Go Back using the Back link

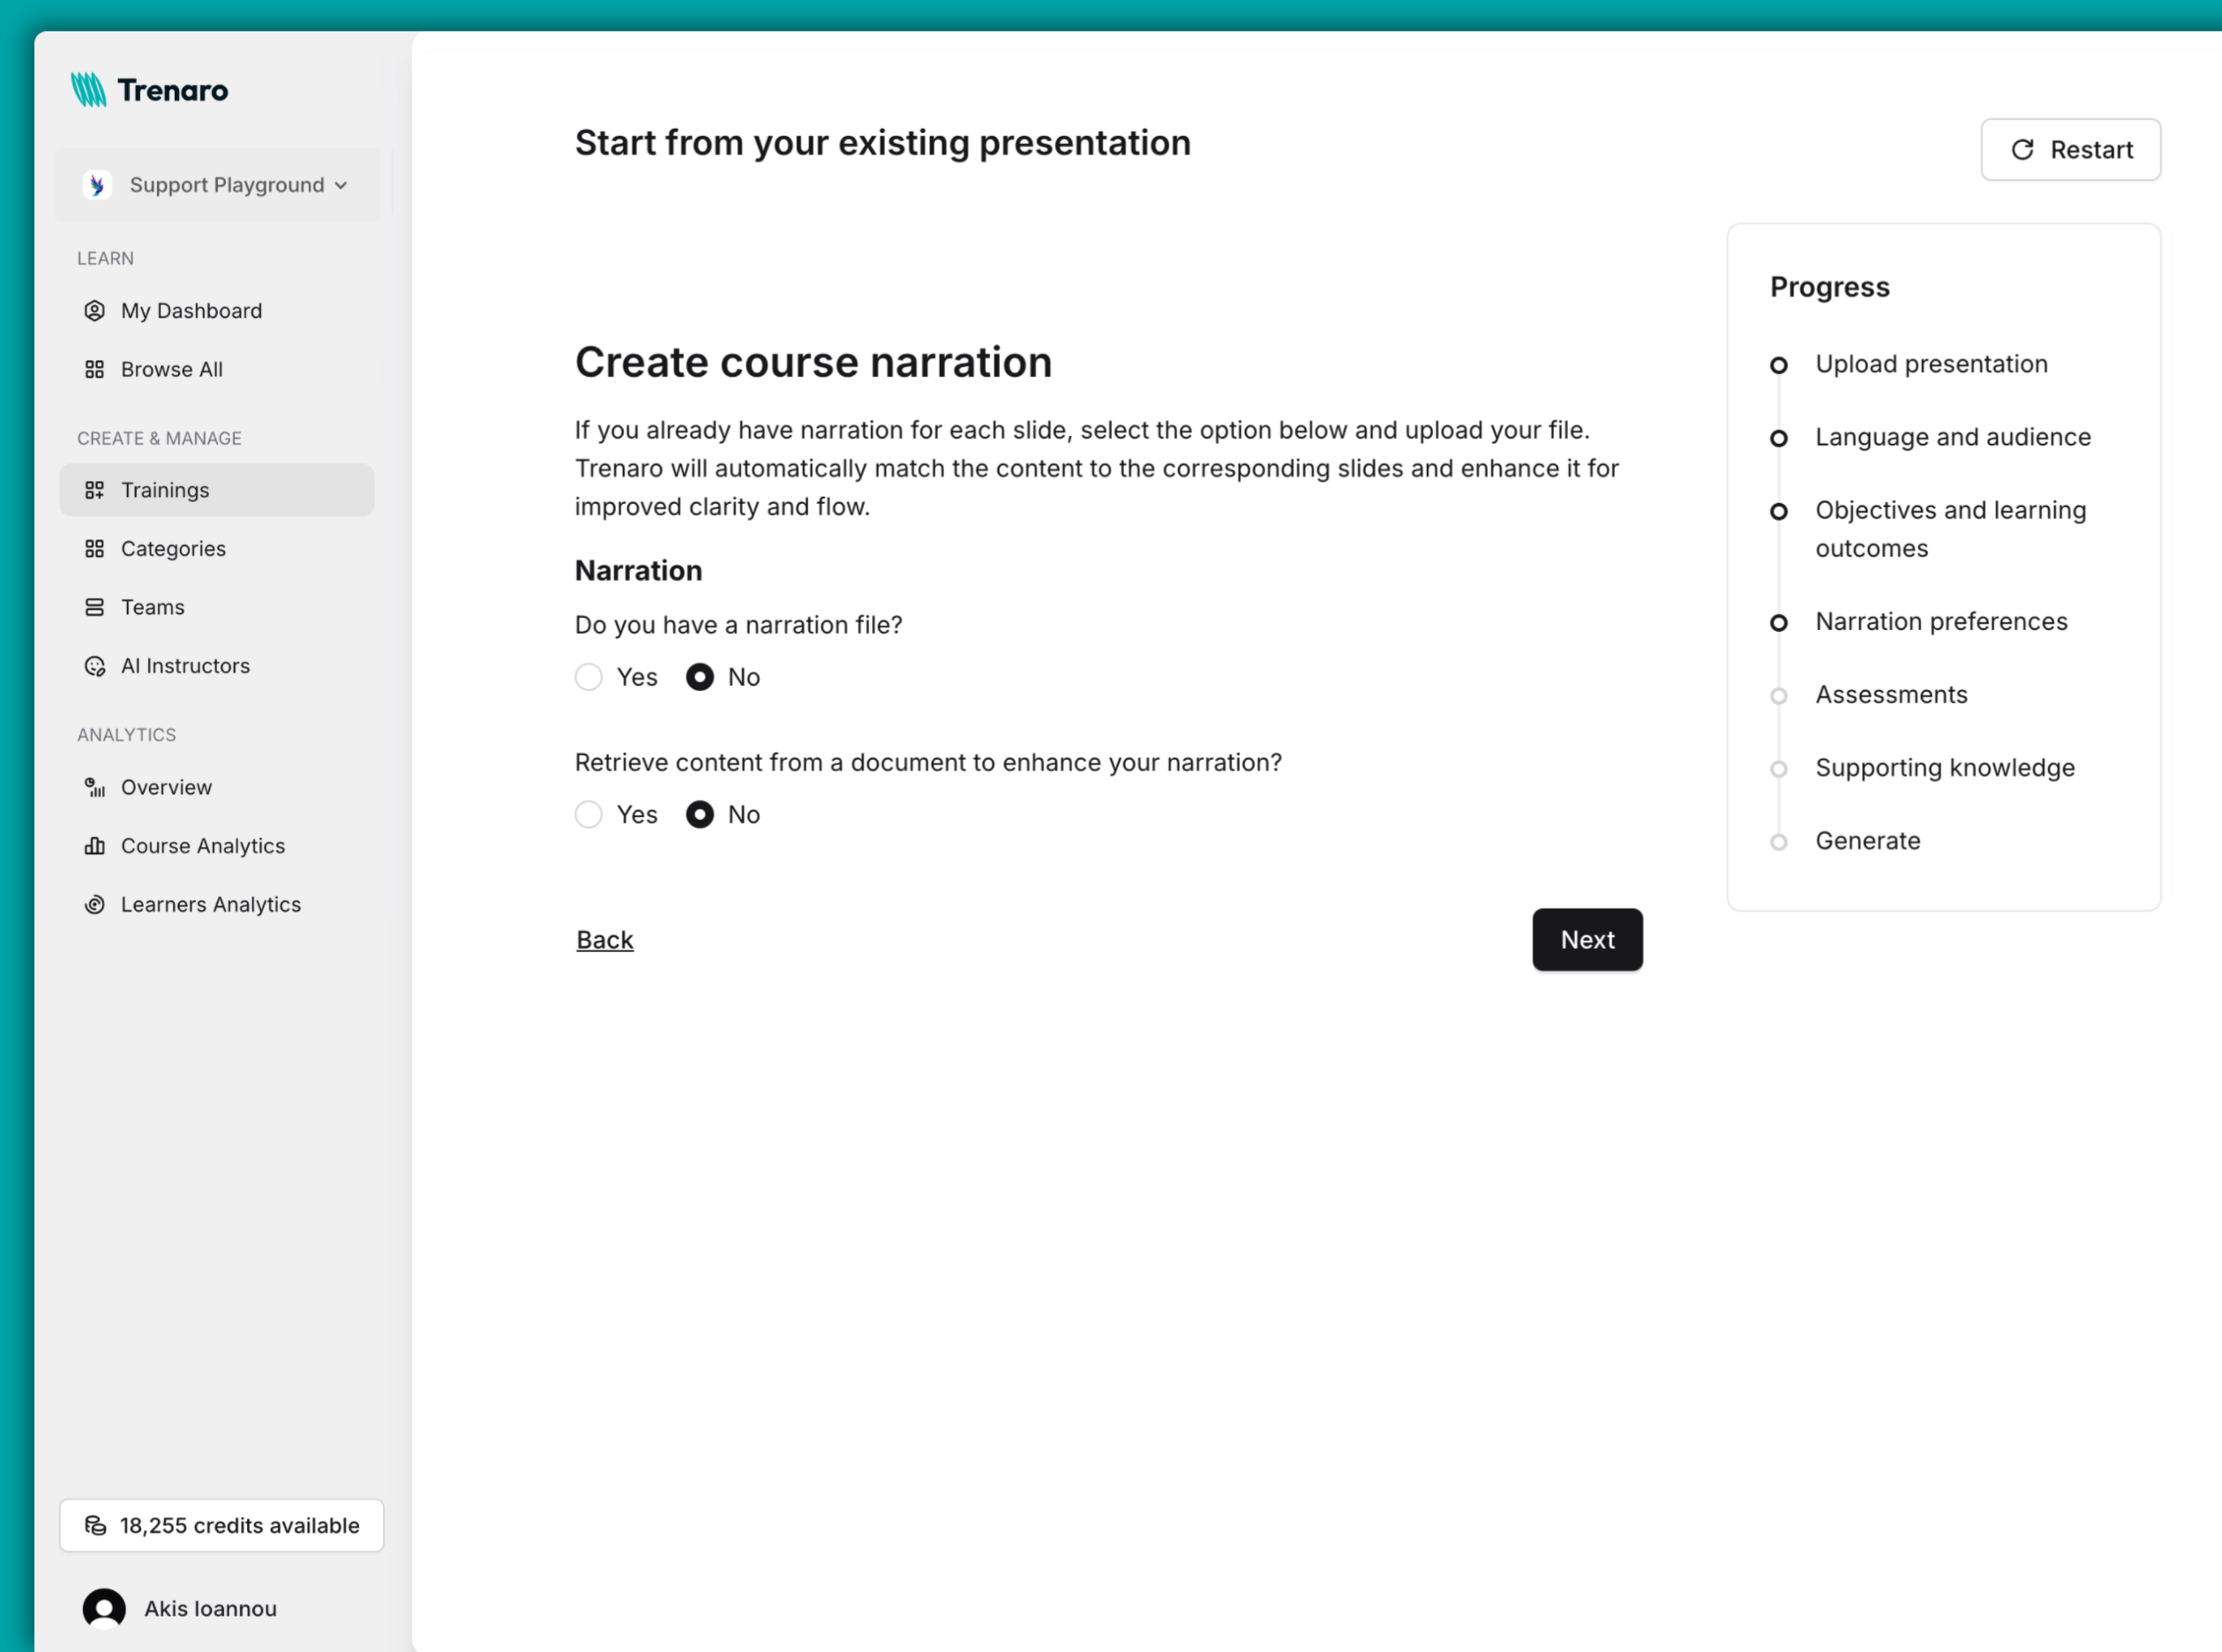coord(604,939)
